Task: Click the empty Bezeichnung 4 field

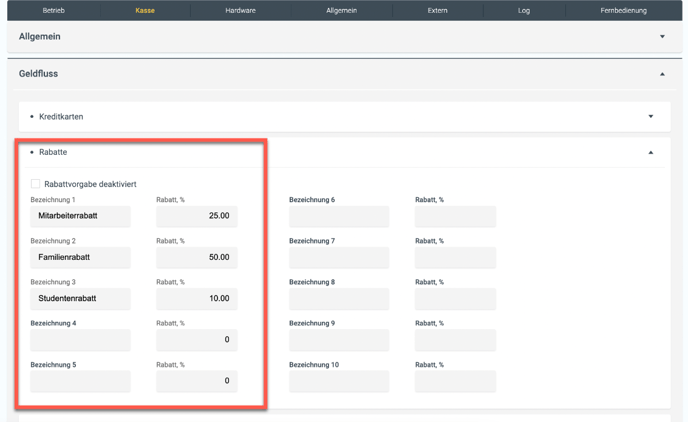Action: [81, 340]
